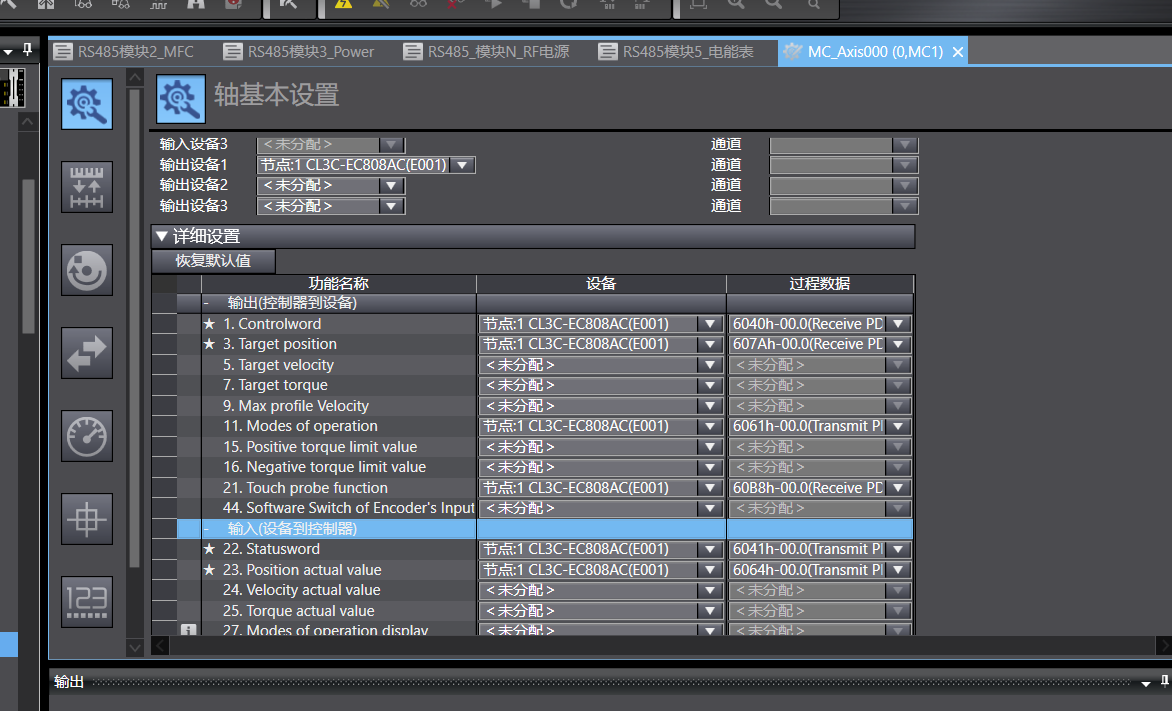This screenshot has height=711, width=1172.
Task: Collapse the 输出(控制器到设备) group
Action: tap(206, 303)
